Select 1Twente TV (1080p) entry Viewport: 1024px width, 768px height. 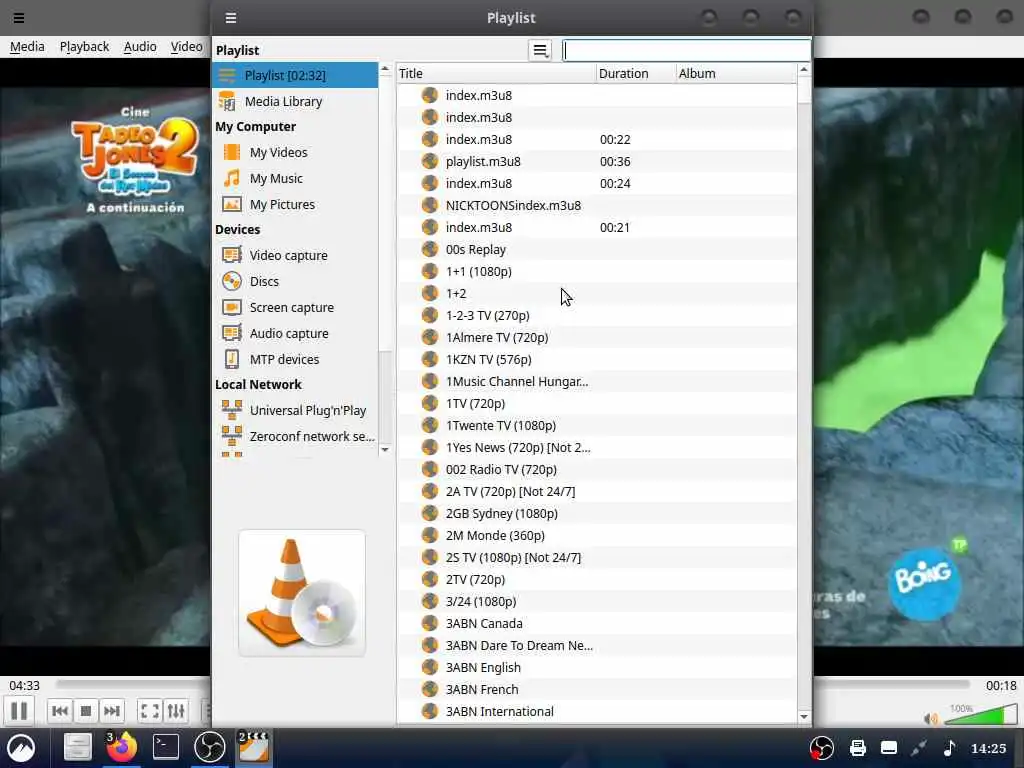click(x=596, y=425)
